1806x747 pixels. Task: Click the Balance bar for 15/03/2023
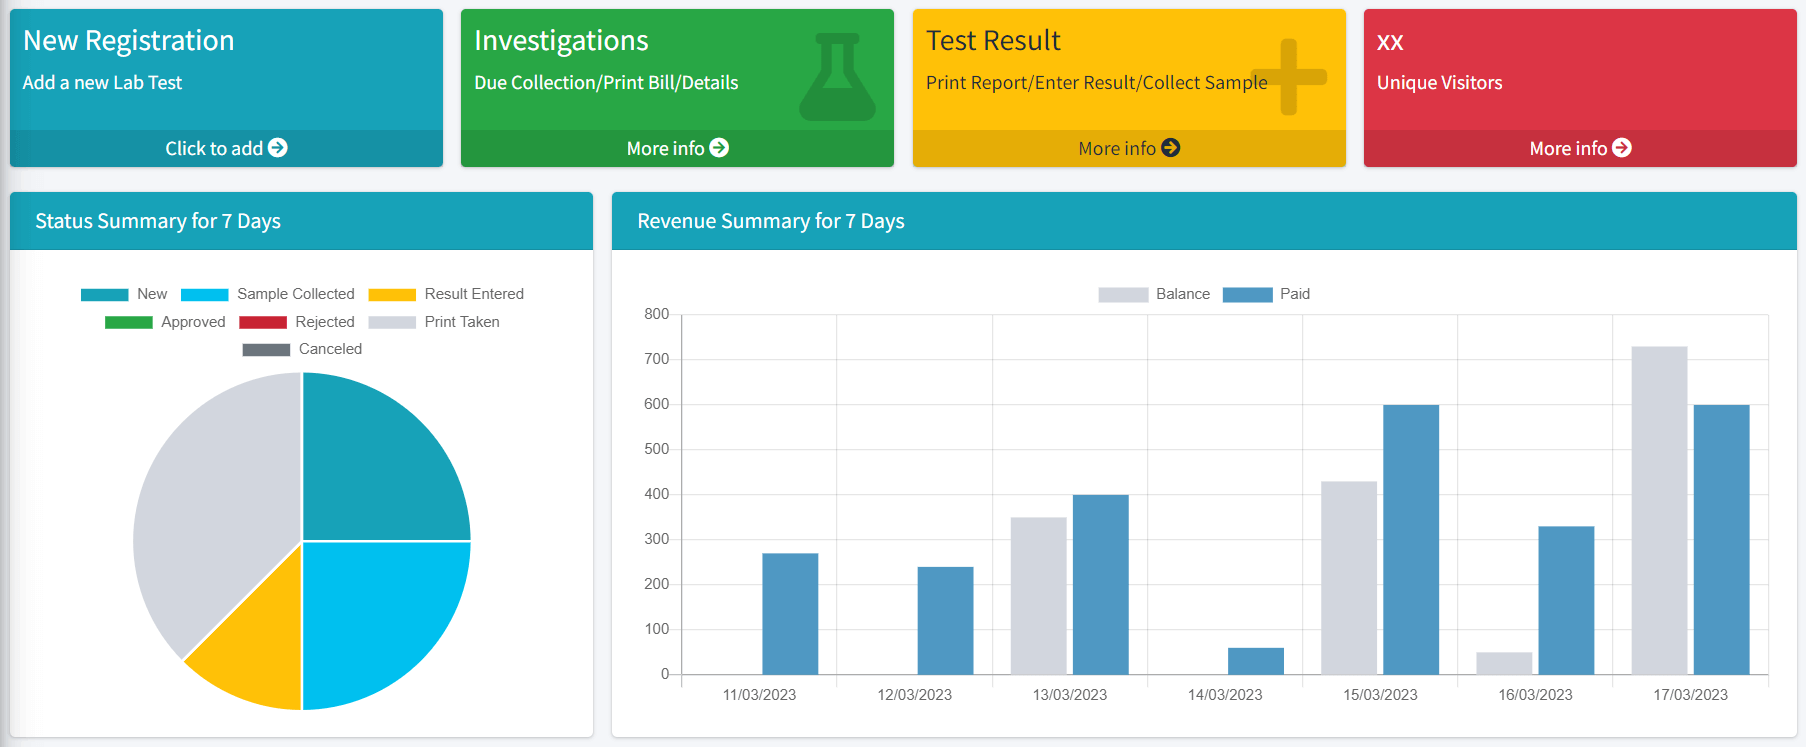click(x=1348, y=577)
